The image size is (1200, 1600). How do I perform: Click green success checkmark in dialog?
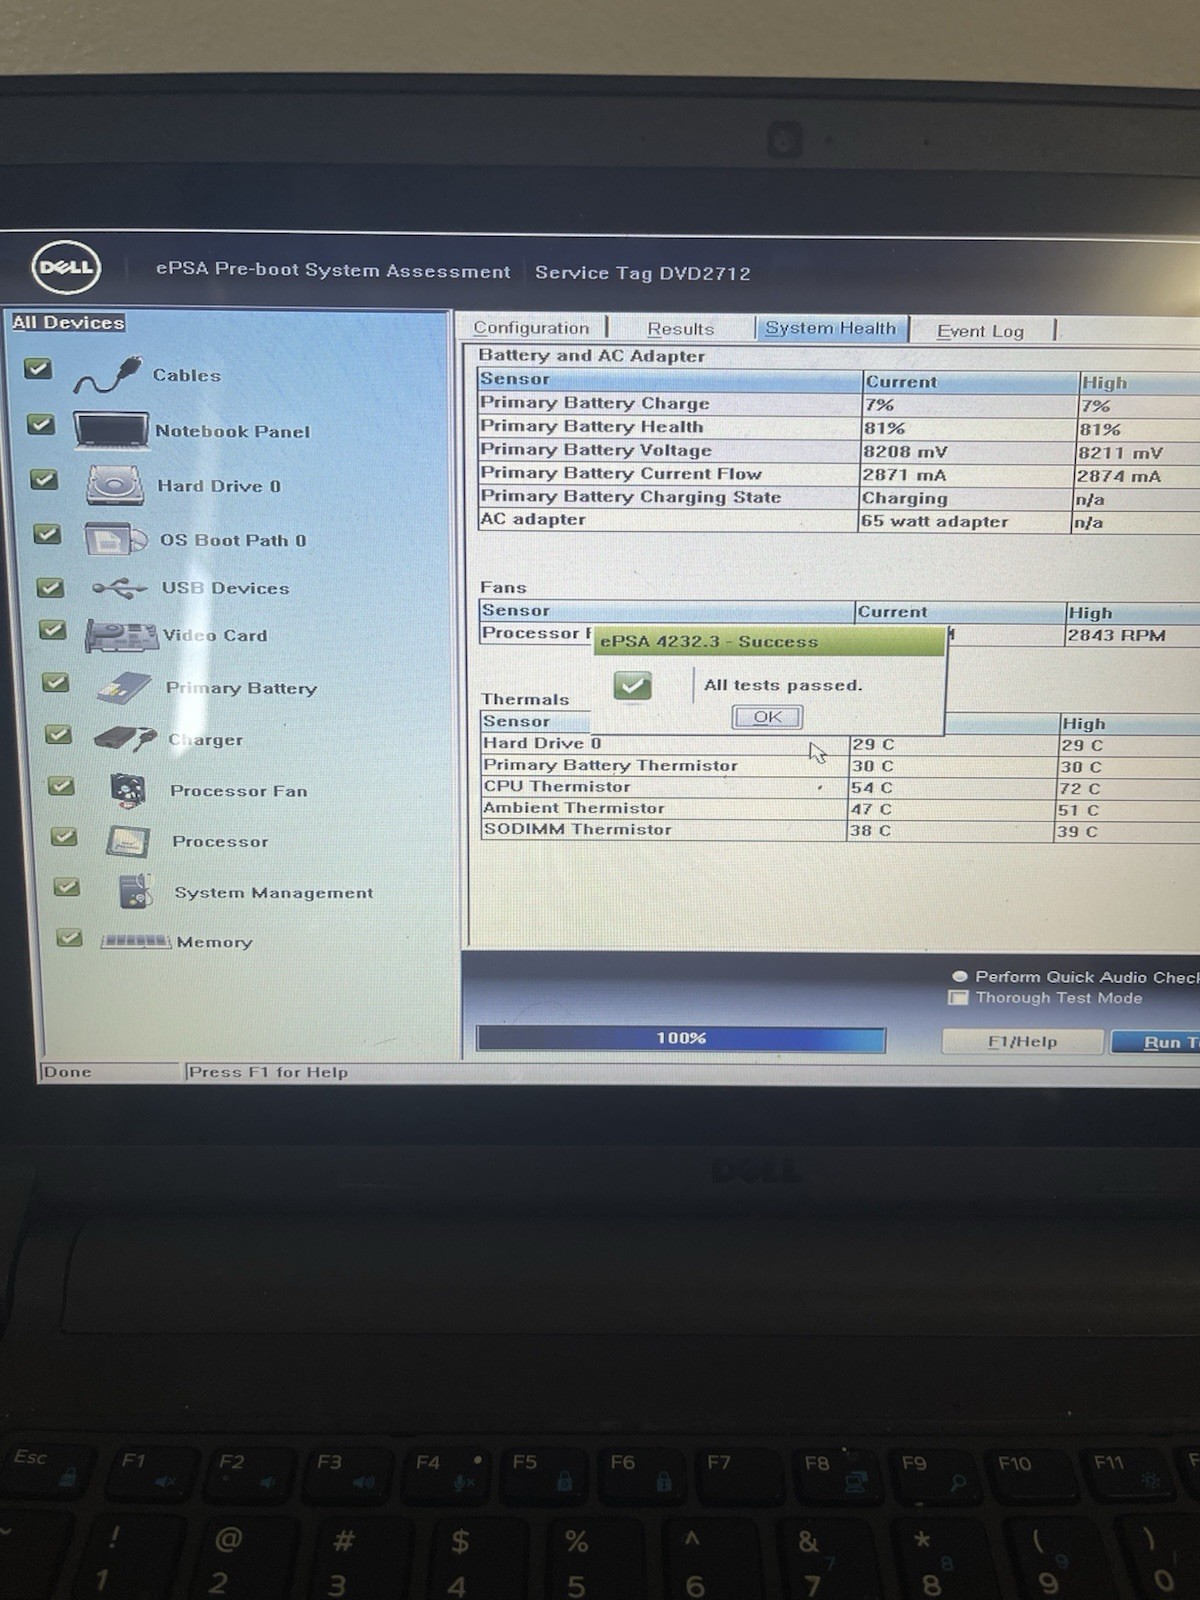click(633, 685)
